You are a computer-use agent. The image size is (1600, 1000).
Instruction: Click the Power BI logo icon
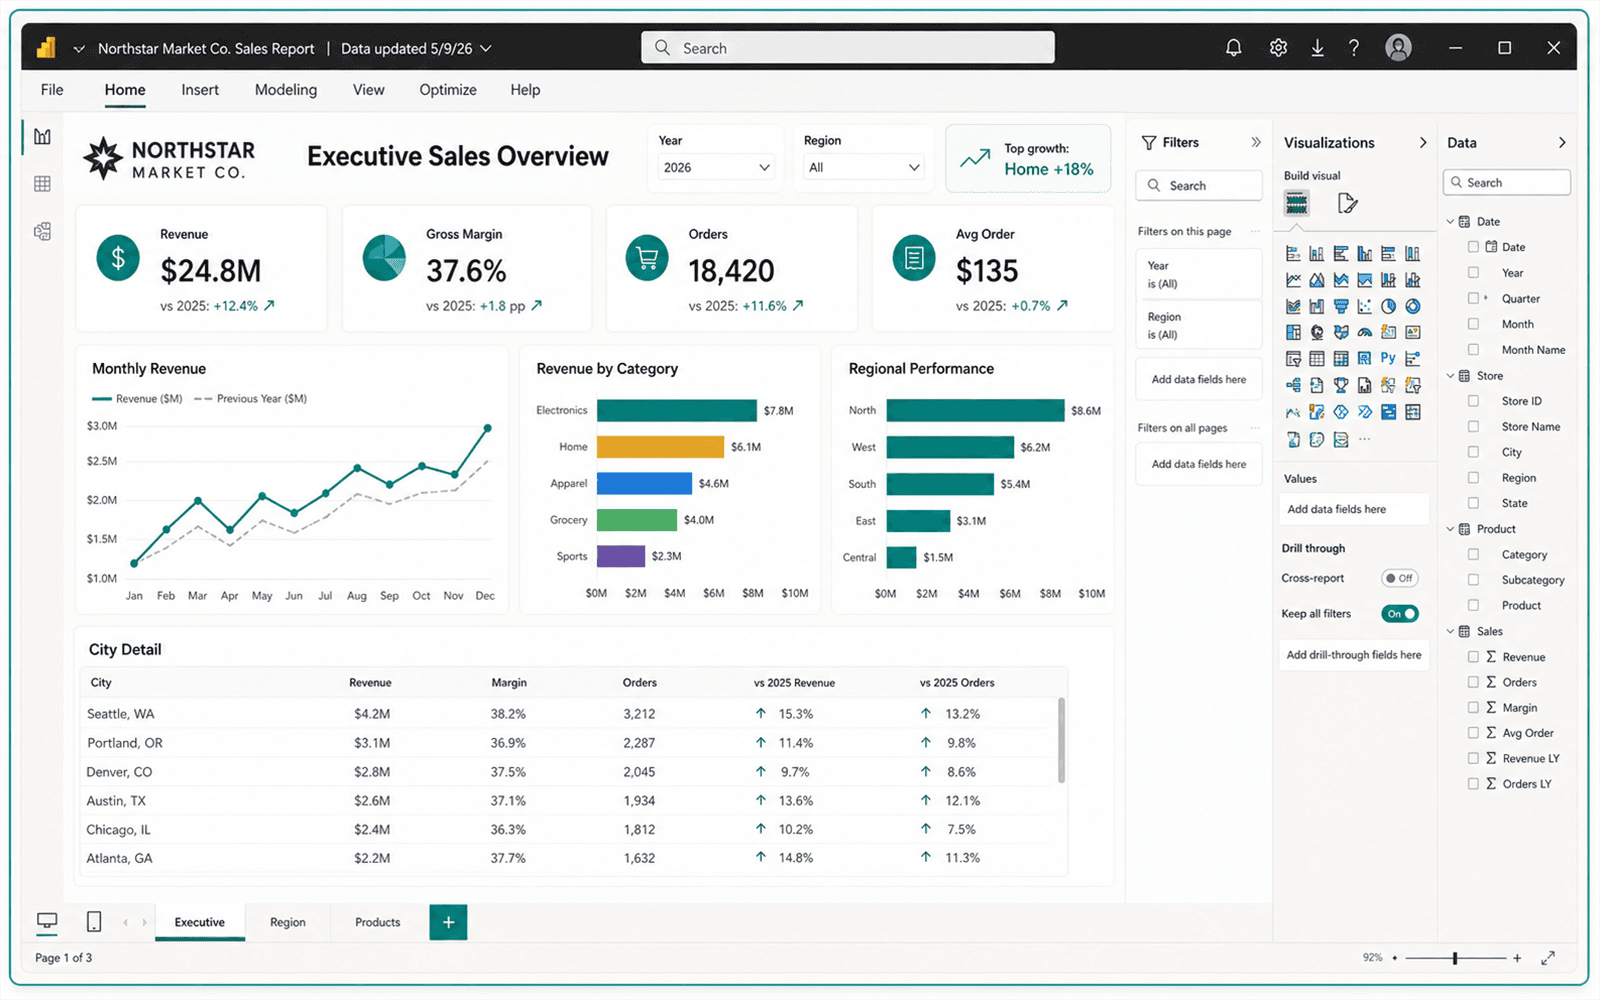point(46,48)
